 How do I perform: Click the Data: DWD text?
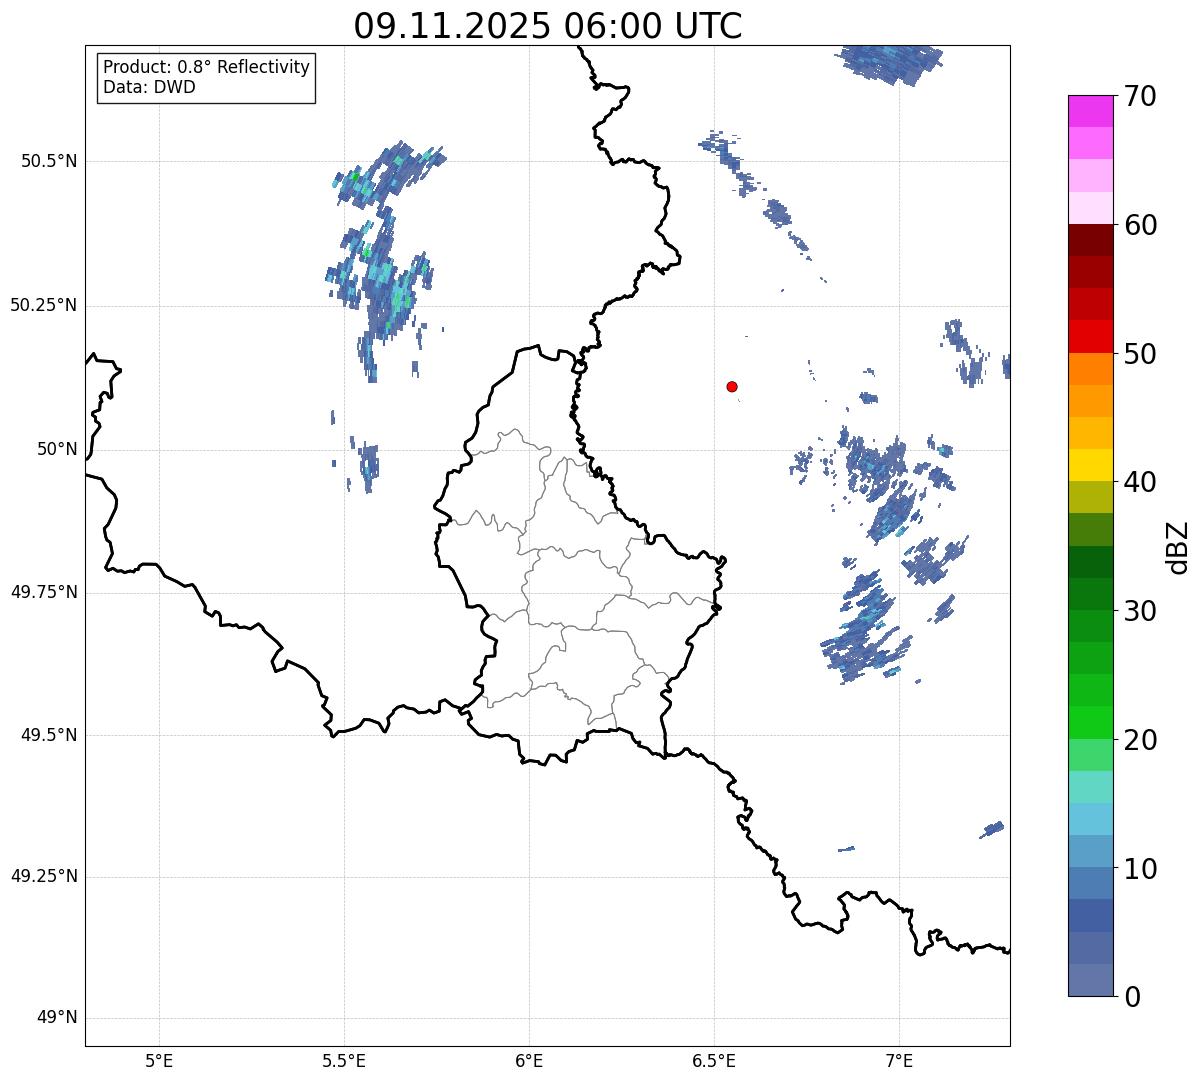tap(150, 87)
